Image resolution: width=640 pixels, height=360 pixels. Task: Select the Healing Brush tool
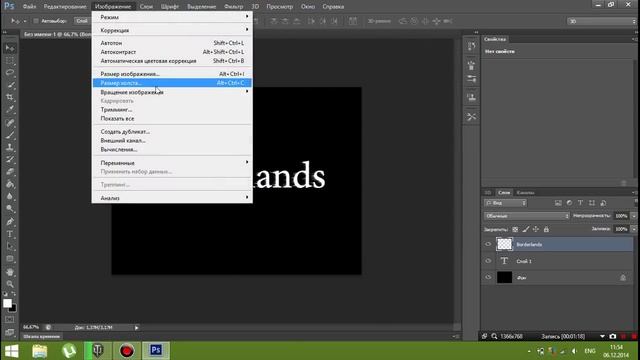point(10,123)
